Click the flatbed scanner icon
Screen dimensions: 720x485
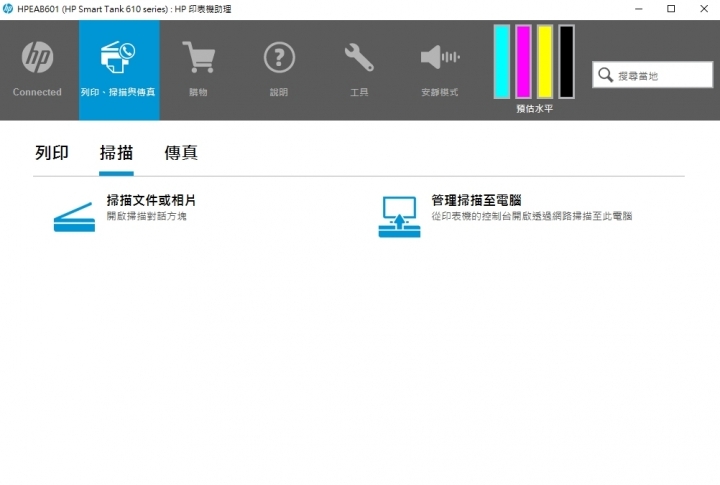pyautogui.click(x=74, y=217)
